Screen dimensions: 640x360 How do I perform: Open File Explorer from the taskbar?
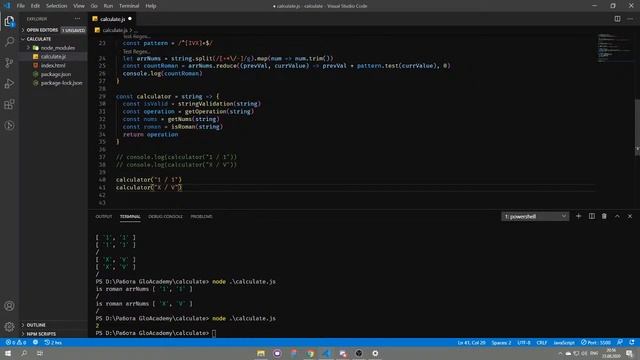coord(261,353)
